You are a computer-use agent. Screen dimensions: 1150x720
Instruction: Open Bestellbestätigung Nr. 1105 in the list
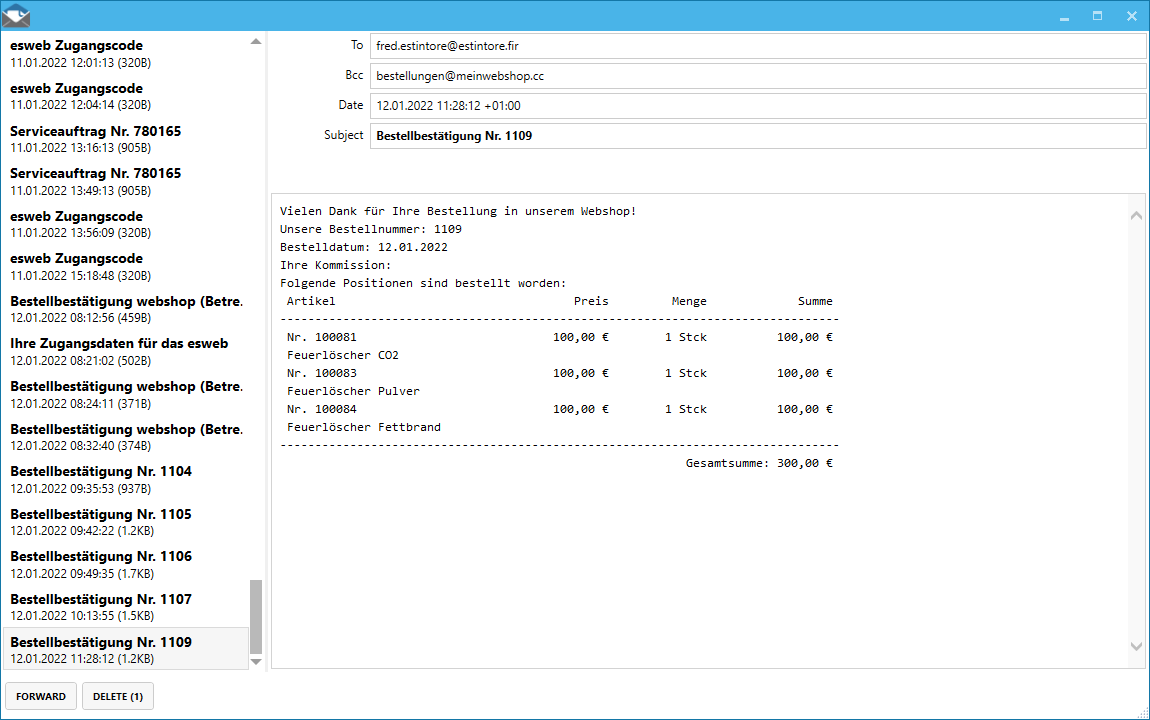[126, 522]
